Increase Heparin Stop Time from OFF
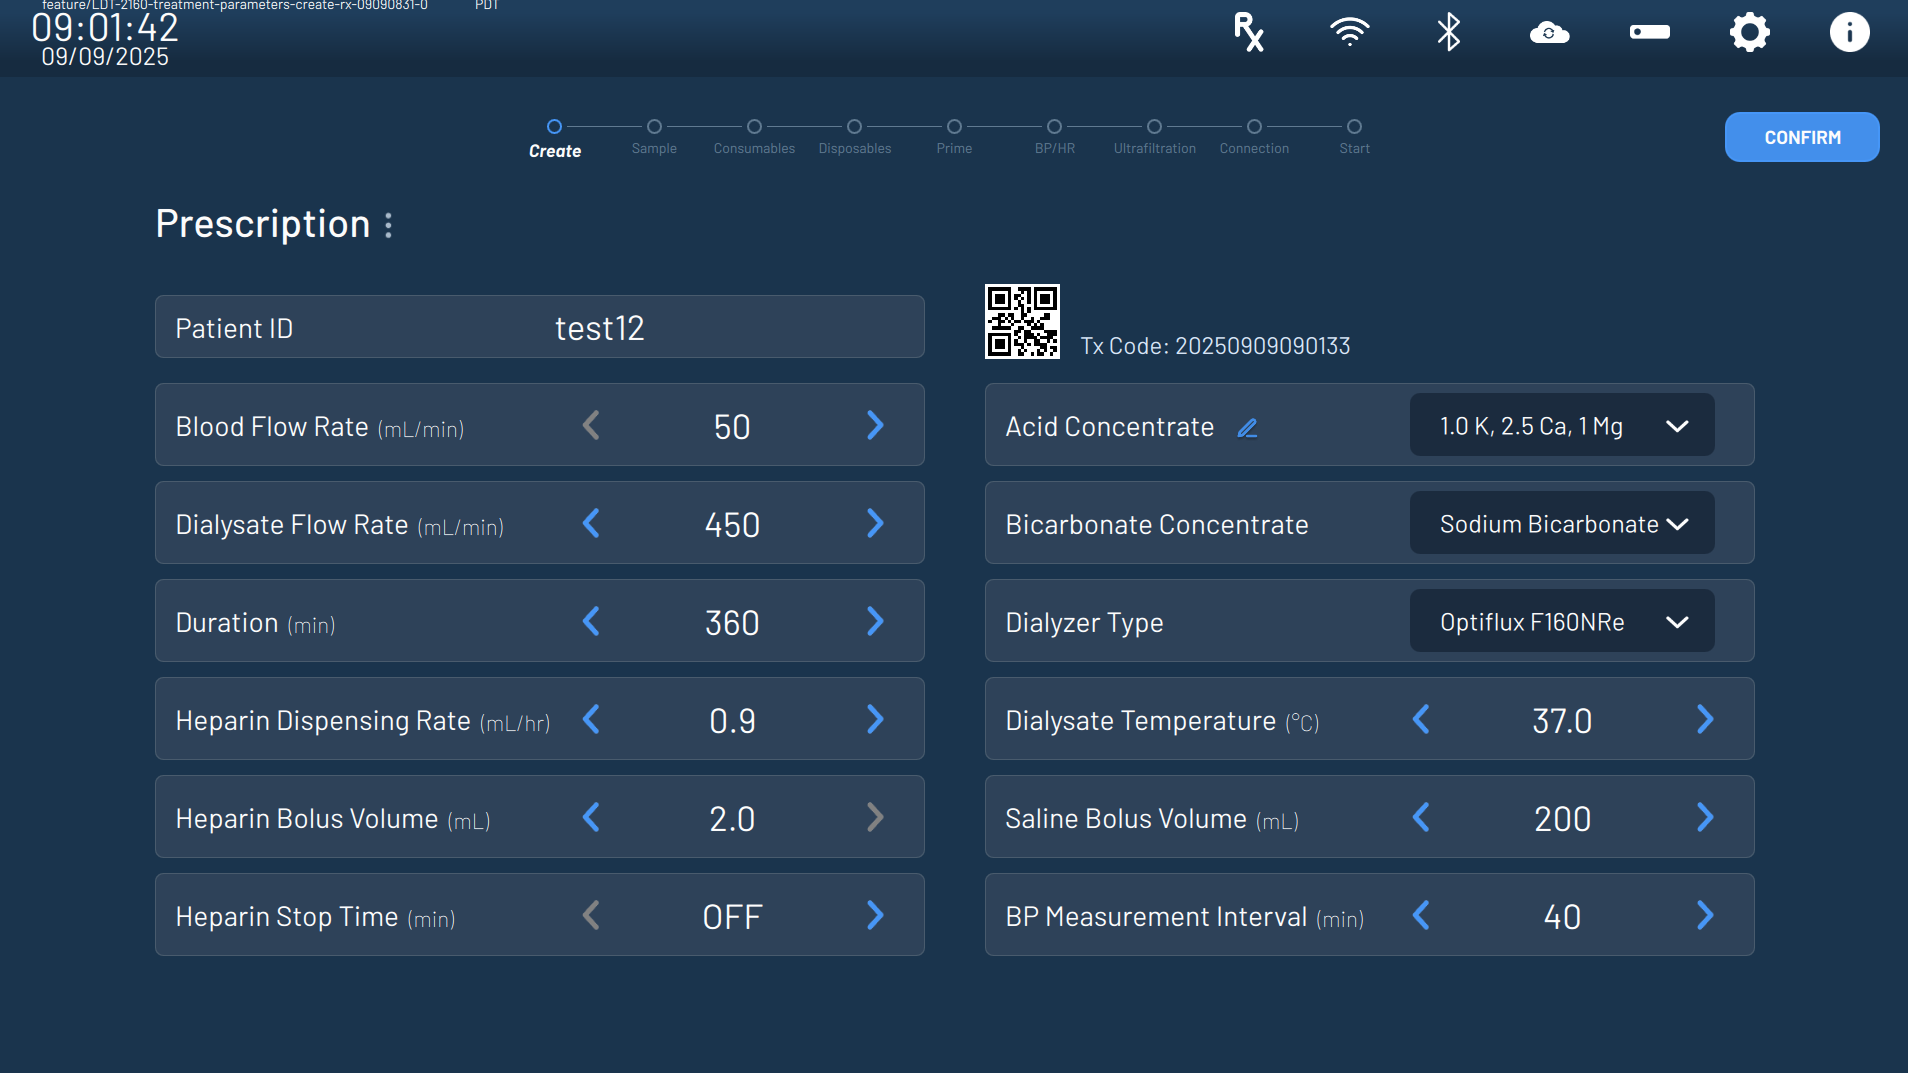Viewport: 1908px width, 1073px height. point(875,915)
